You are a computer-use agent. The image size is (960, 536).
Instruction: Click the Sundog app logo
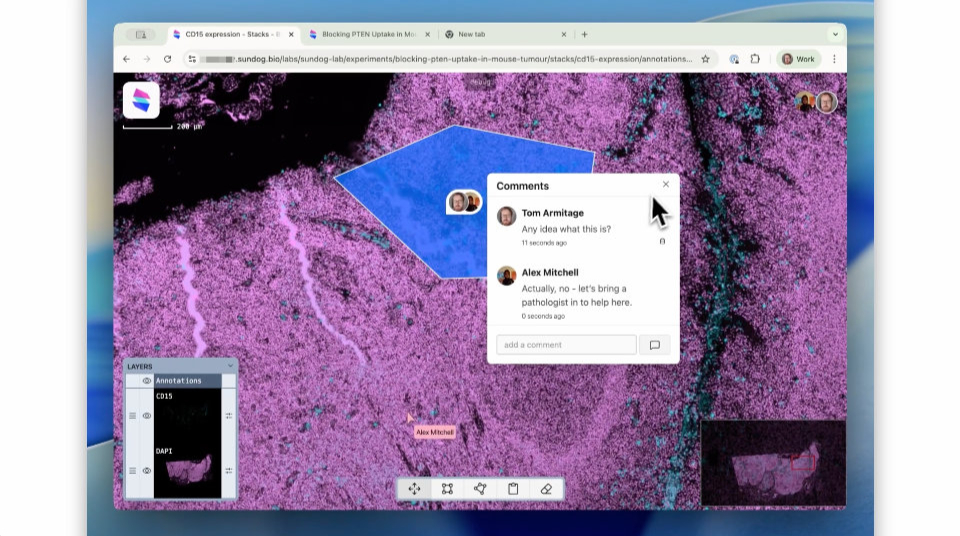tap(141, 100)
